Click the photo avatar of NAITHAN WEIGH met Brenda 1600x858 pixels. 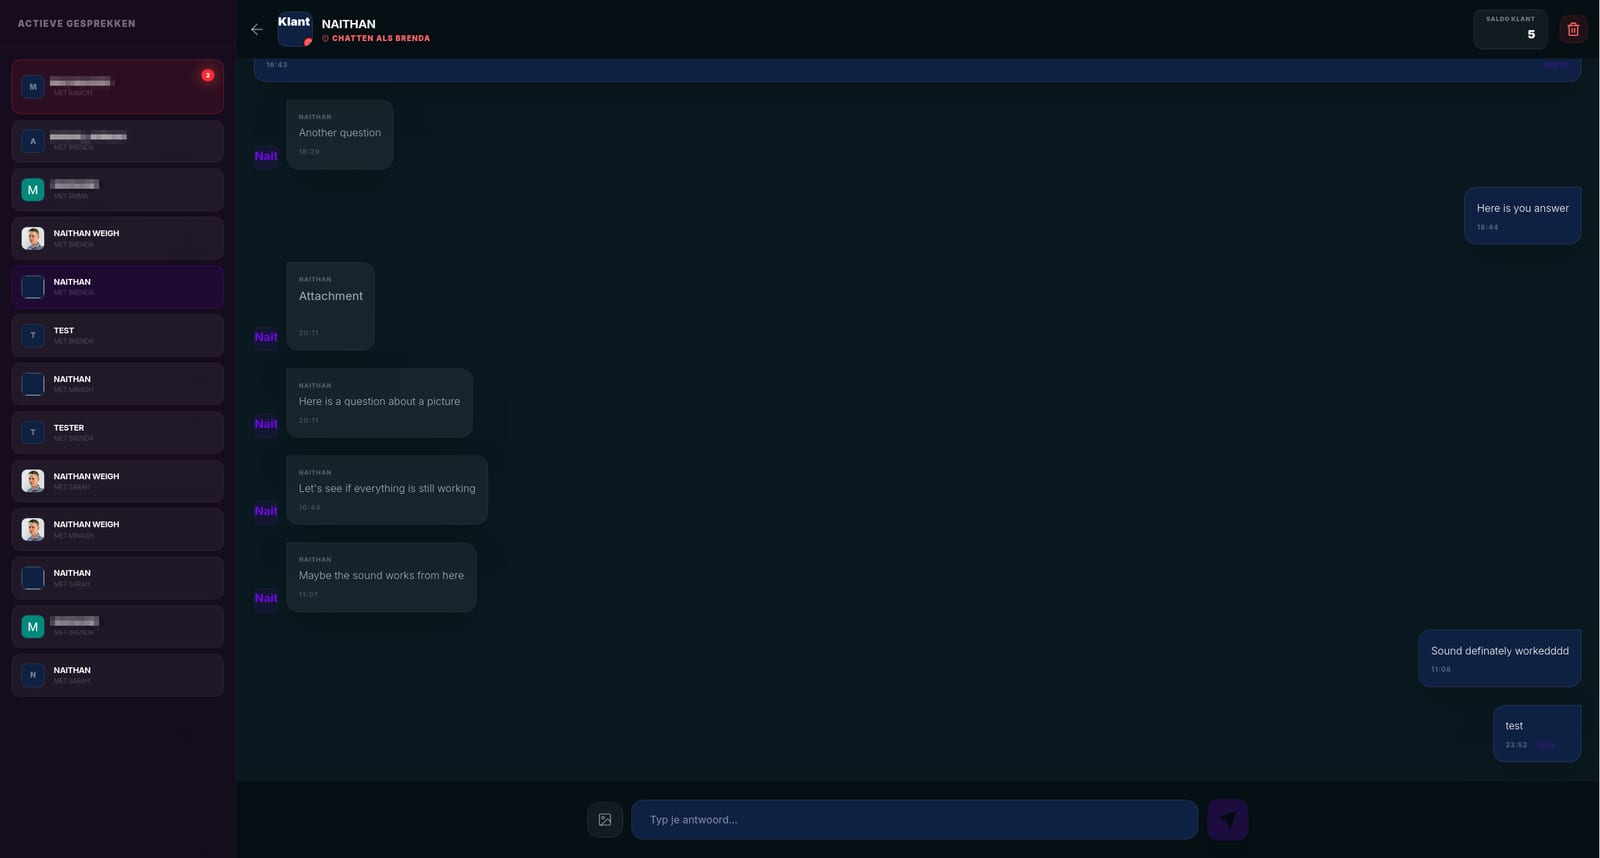(33, 238)
